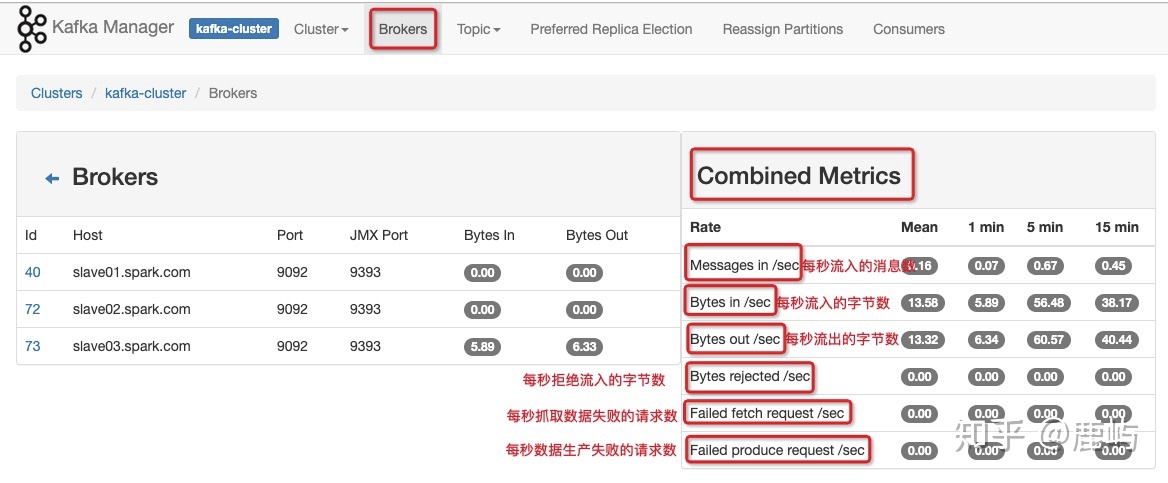The width and height of the screenshot is (1168, 483).
Task: Click the Messages in 5 min value 0.67
Action: [1045, 265]
